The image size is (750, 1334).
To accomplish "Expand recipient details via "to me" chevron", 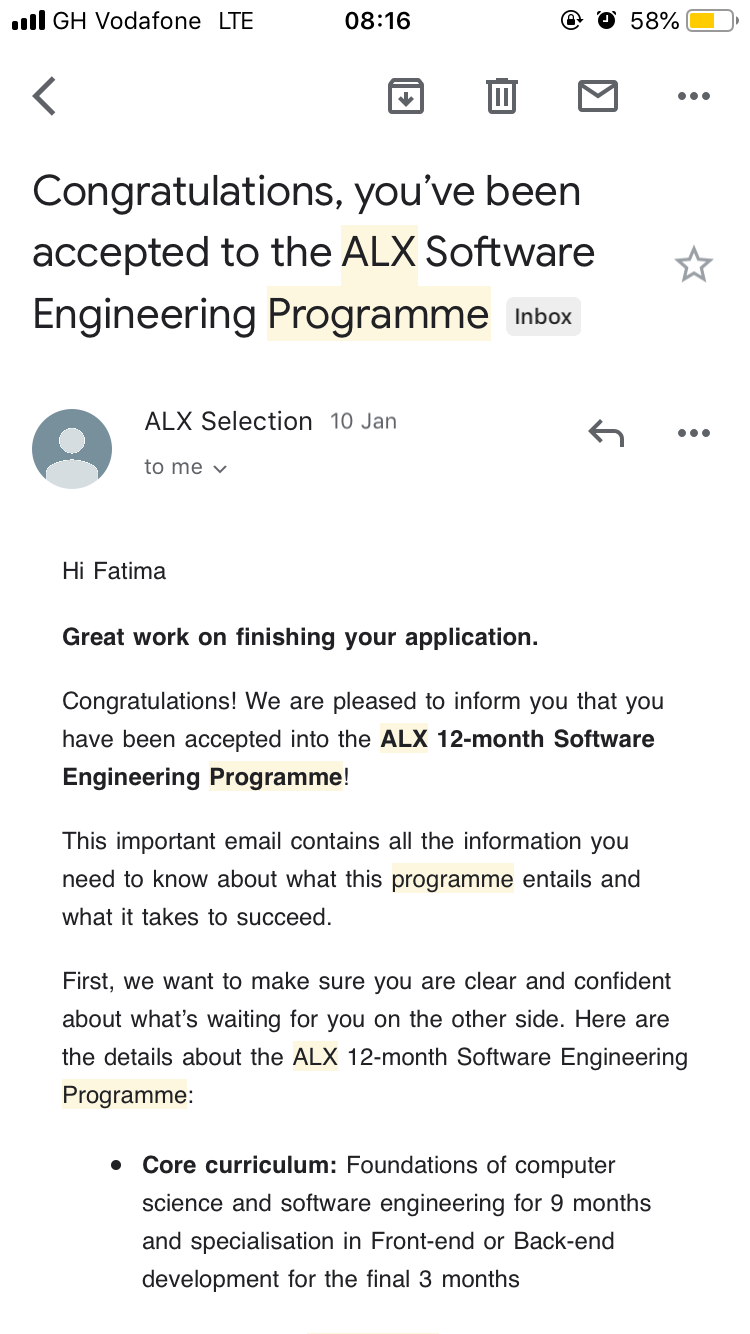I will click(186, 467).
